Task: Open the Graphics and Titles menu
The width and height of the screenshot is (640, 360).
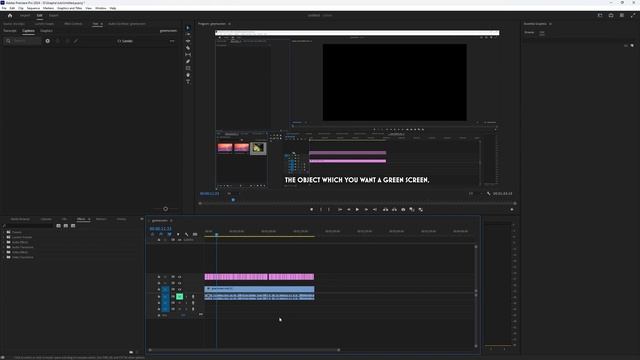Action: 69,8
